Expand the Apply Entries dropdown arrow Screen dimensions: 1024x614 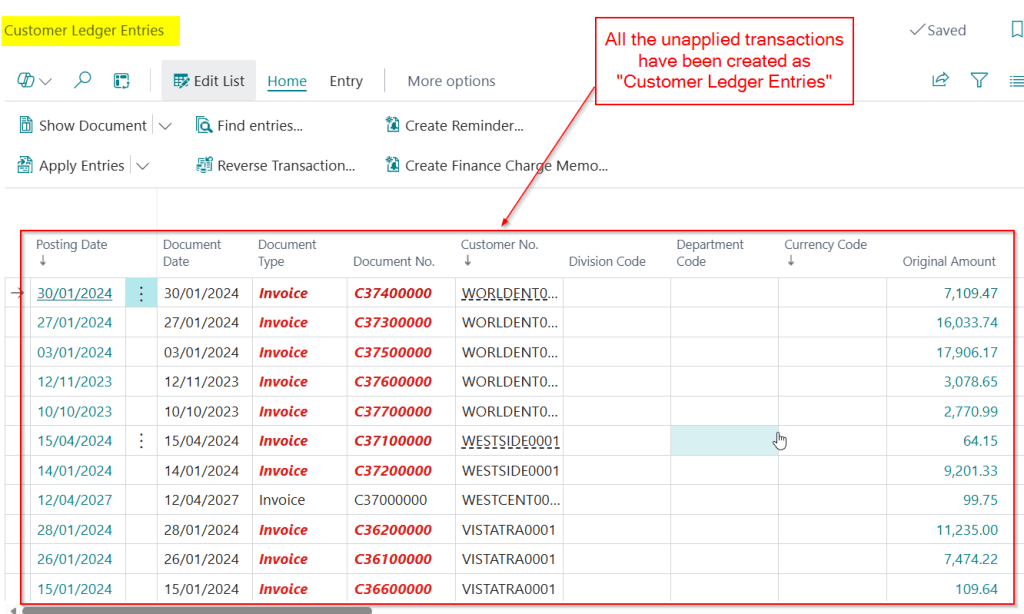(142, 166)
